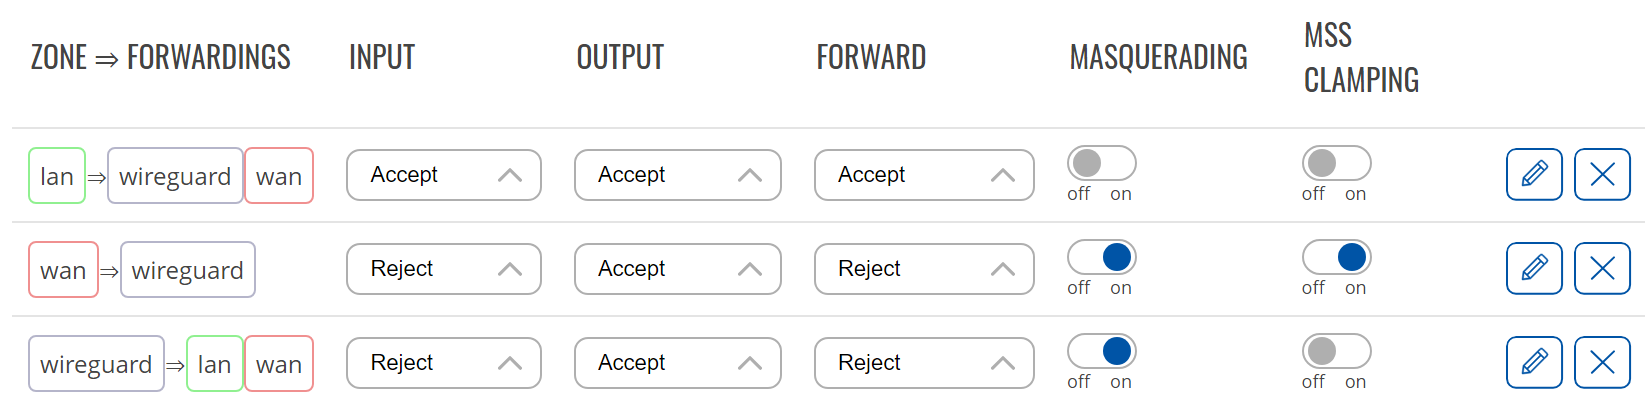
Task: Disable MSS clamping for the wan zone
Action: (1336, 257)
